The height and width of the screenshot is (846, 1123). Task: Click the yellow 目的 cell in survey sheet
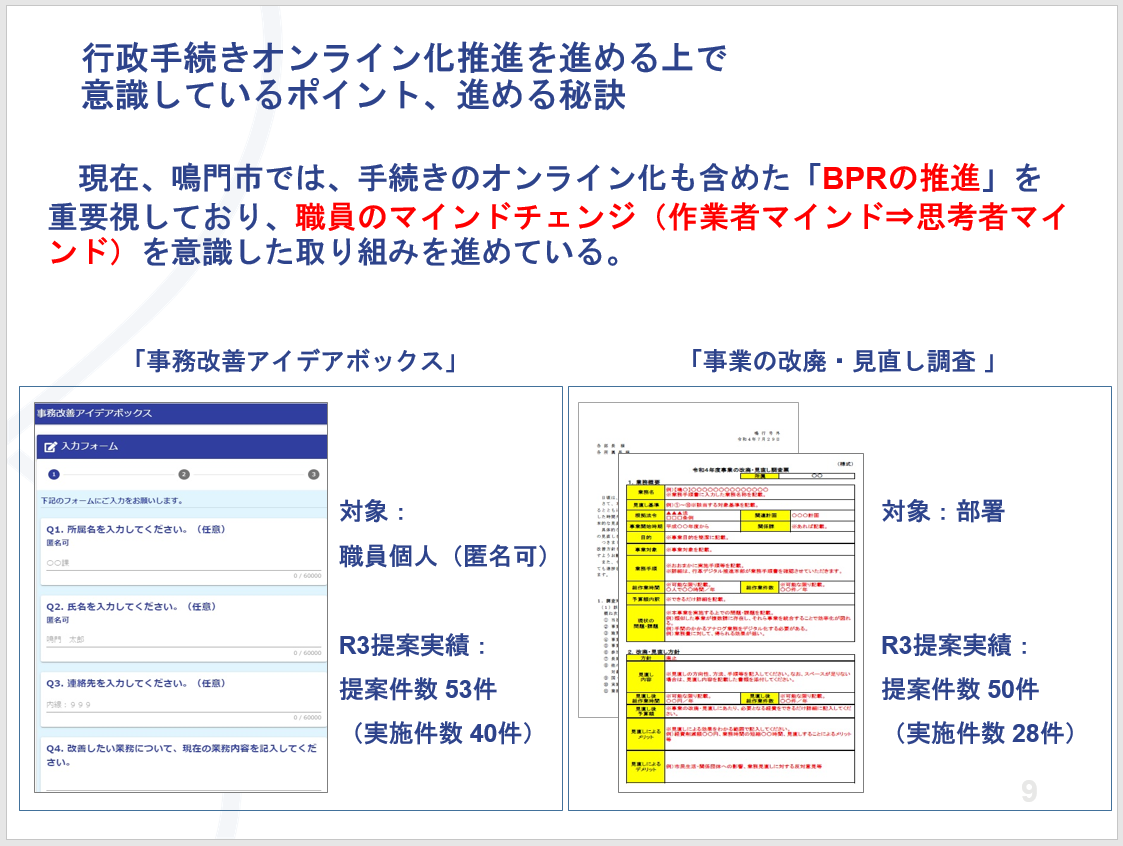(x=646, y=537)
